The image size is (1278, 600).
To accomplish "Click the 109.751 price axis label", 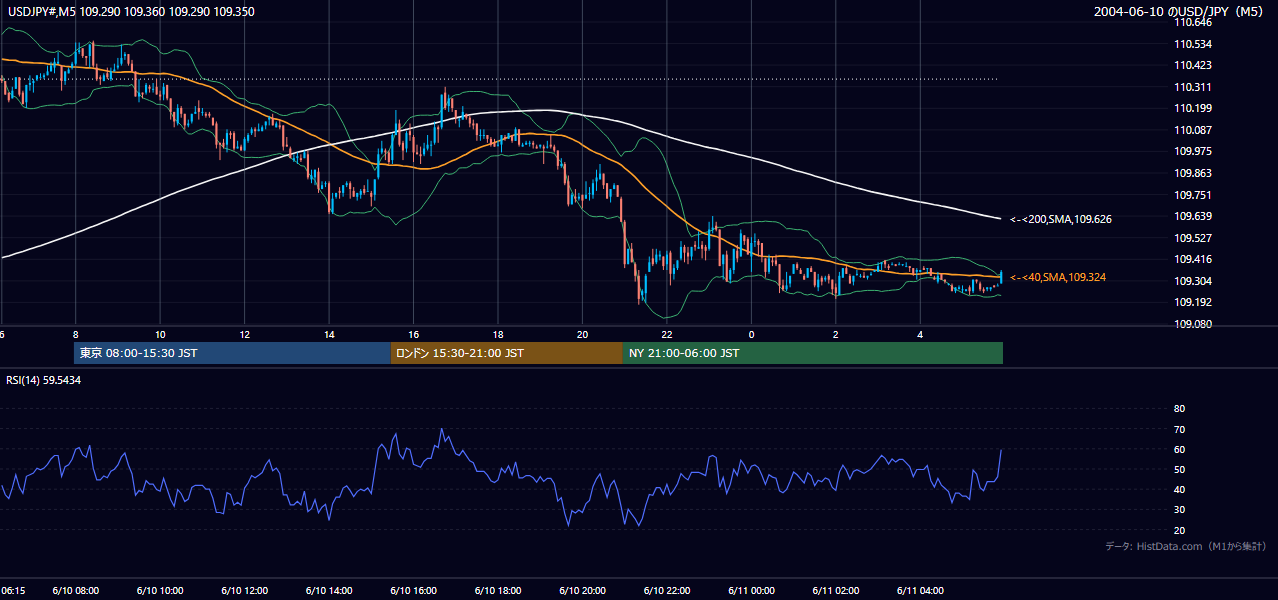I will coord(1192,195).
